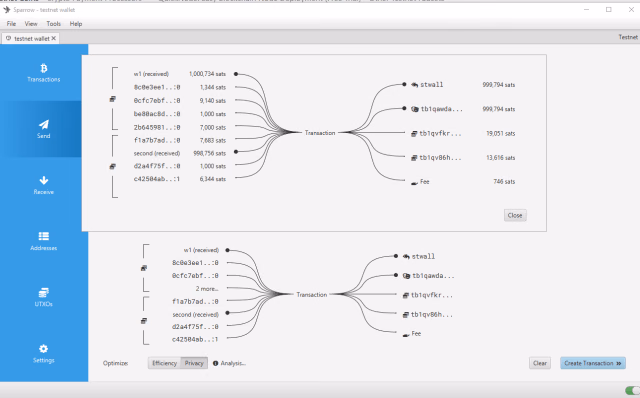Click the Transaction node in lower diagram
The width and height of the screenshot is (640, 398).
[x=311, y=294]
